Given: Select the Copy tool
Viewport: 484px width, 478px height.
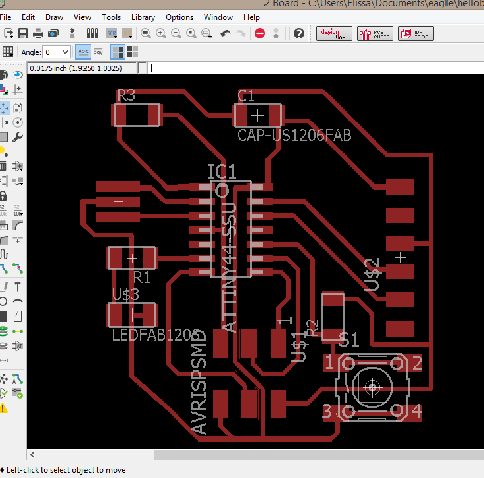Looking at the screenshot, I should [18, 108].
